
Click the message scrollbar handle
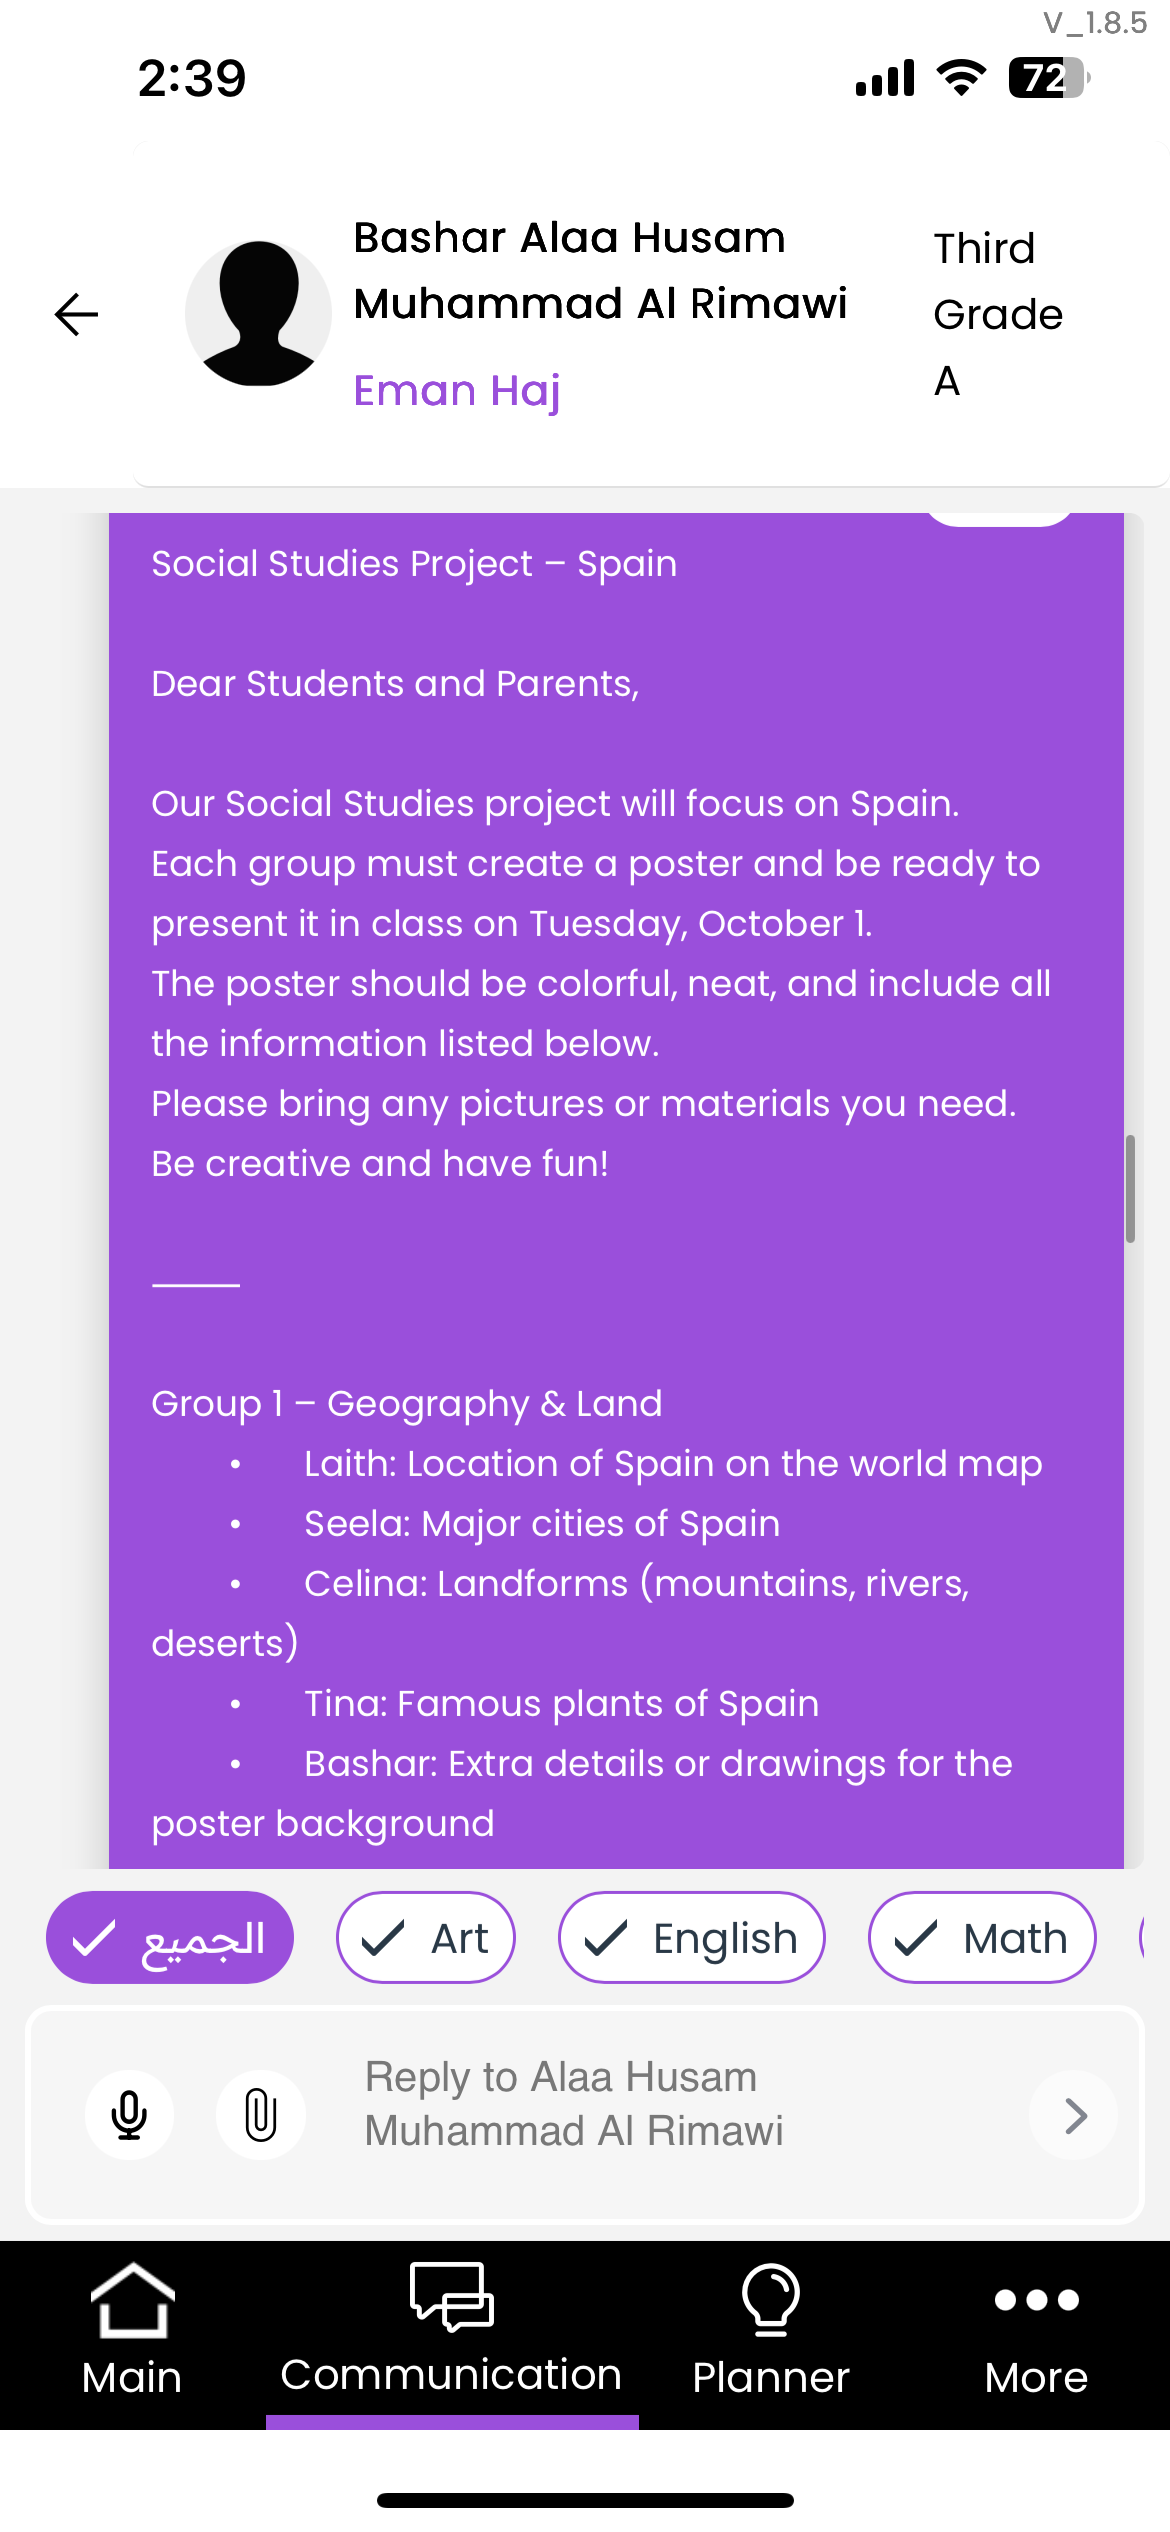[x=1130, y=1188]
